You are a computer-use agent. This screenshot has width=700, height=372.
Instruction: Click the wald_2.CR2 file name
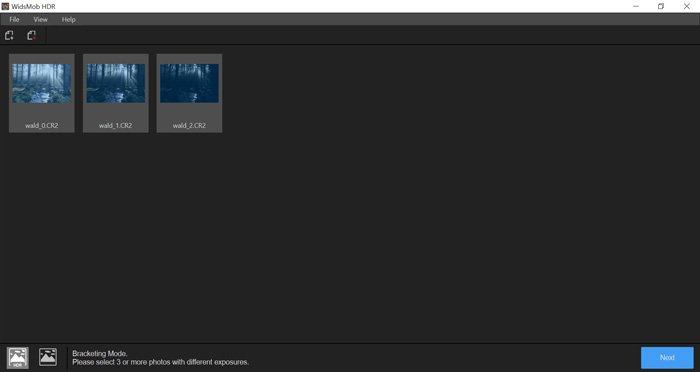tap(189, 125)
